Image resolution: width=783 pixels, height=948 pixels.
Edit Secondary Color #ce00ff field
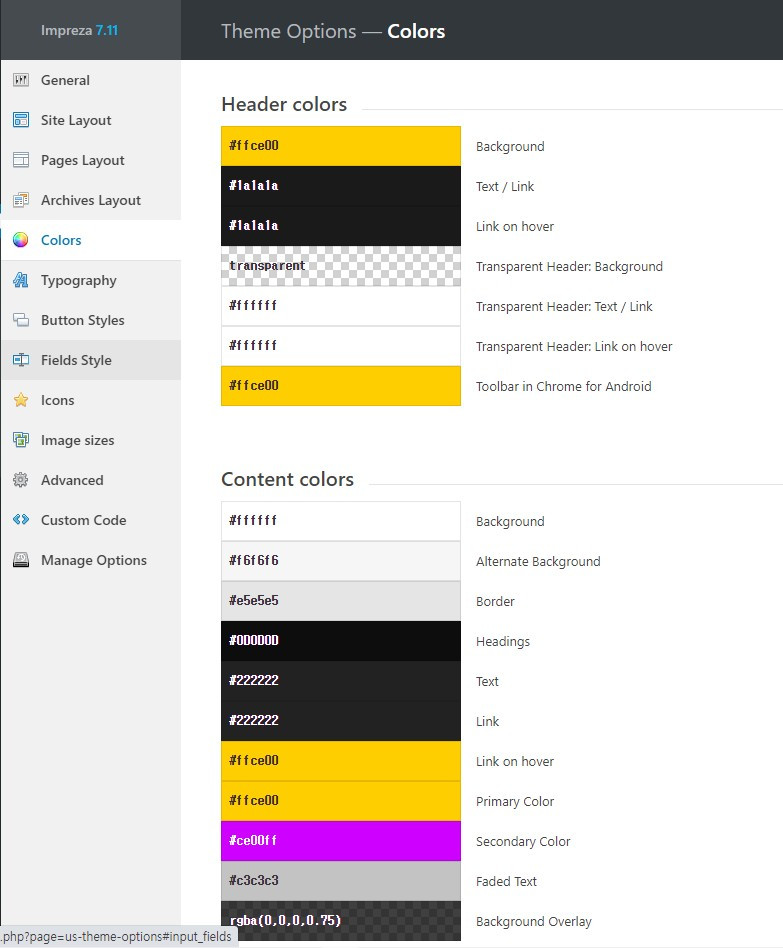[x=341, y=840]
